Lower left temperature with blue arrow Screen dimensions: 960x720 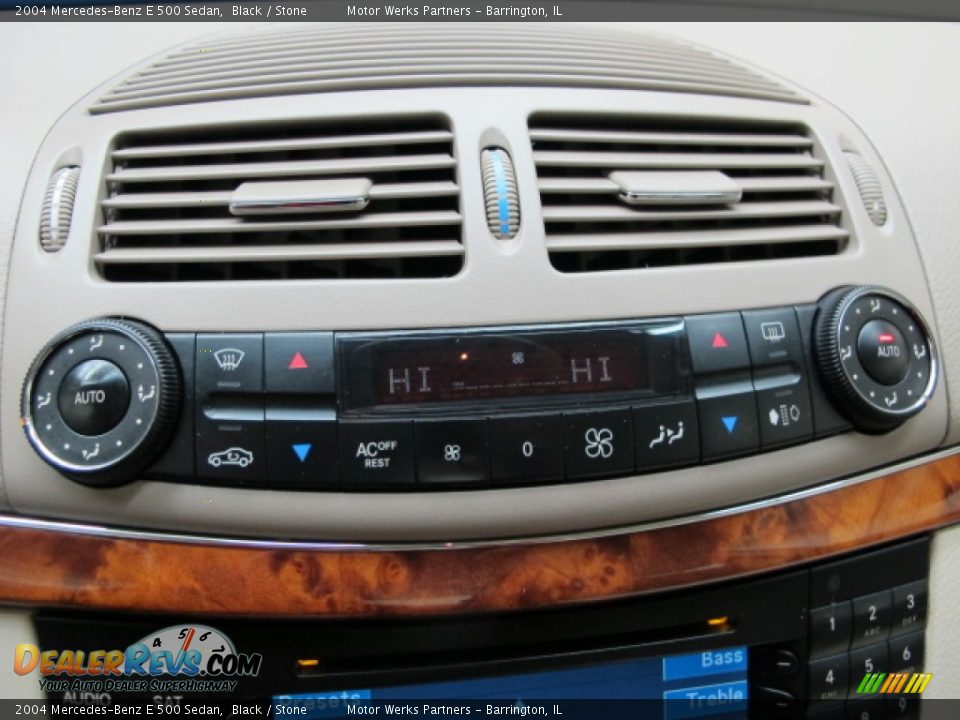click(x=301, y=454)
